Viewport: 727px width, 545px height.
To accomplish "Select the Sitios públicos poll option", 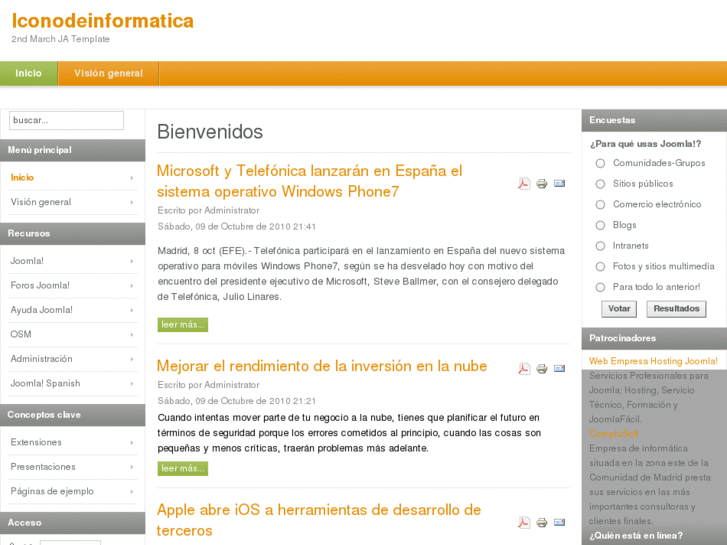I will coord(600,184).
